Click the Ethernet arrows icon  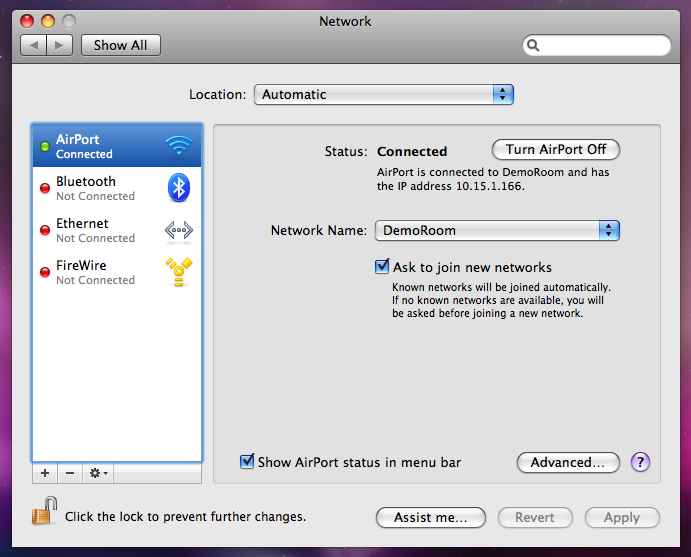click(178, 230)
